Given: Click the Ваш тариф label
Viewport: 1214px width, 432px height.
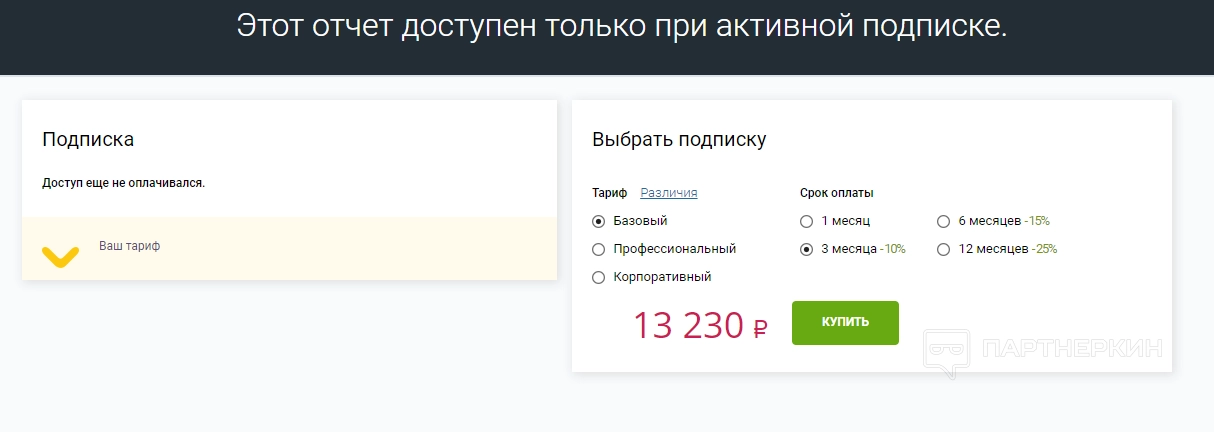Looking at the screenshot, I should pyautogui.click(x=129, y=246).
